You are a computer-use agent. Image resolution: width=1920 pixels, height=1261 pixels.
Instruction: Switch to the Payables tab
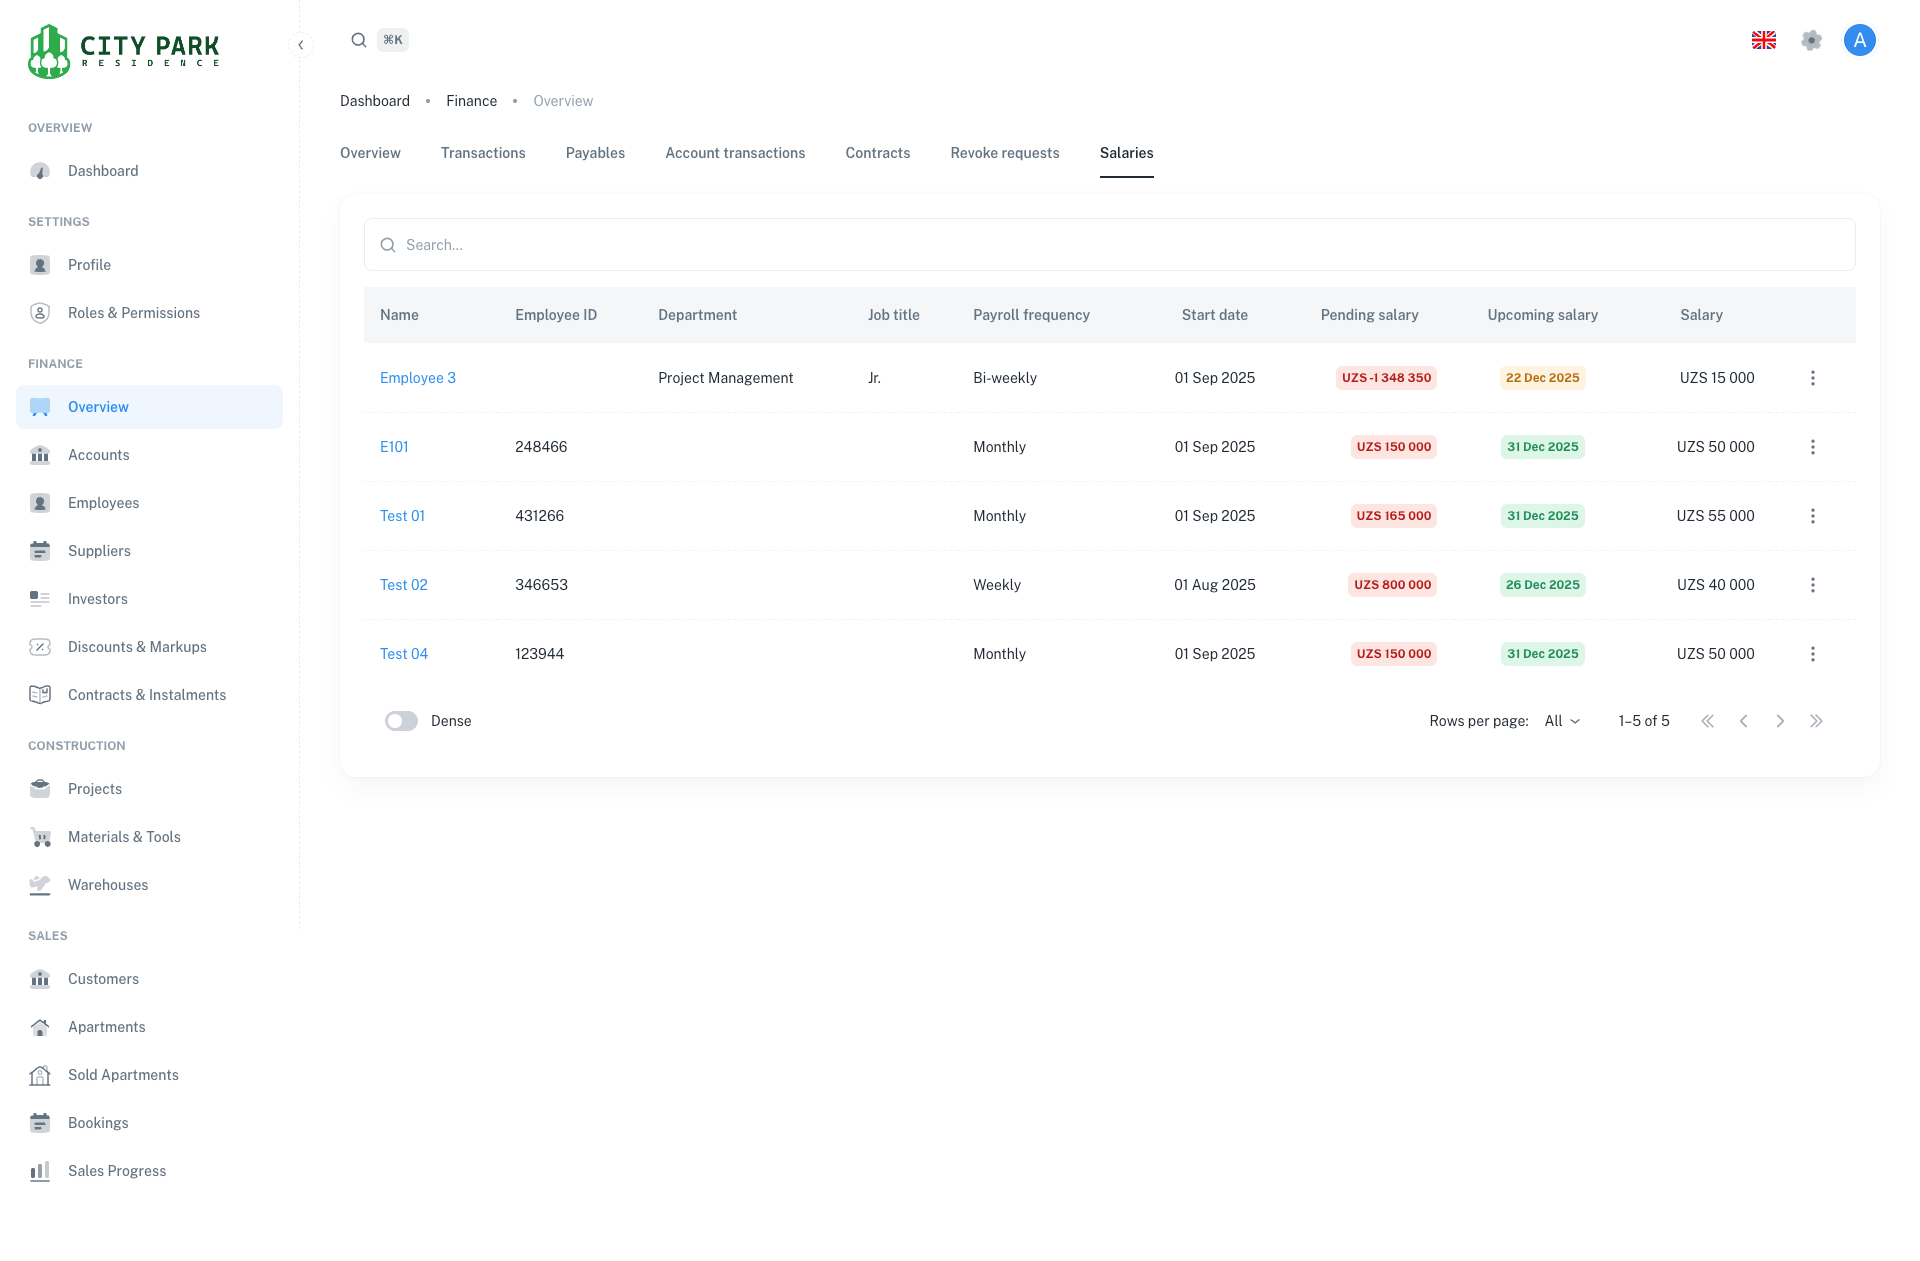pos(595,153)
